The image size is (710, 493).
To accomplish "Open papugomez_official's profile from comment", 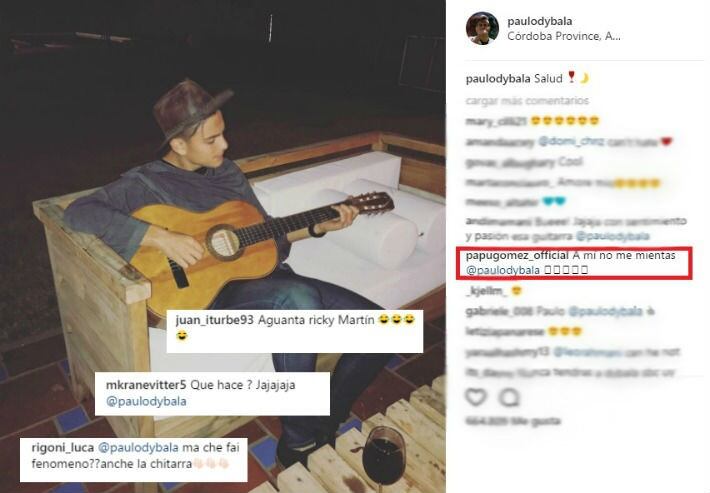I will point(517,256).
